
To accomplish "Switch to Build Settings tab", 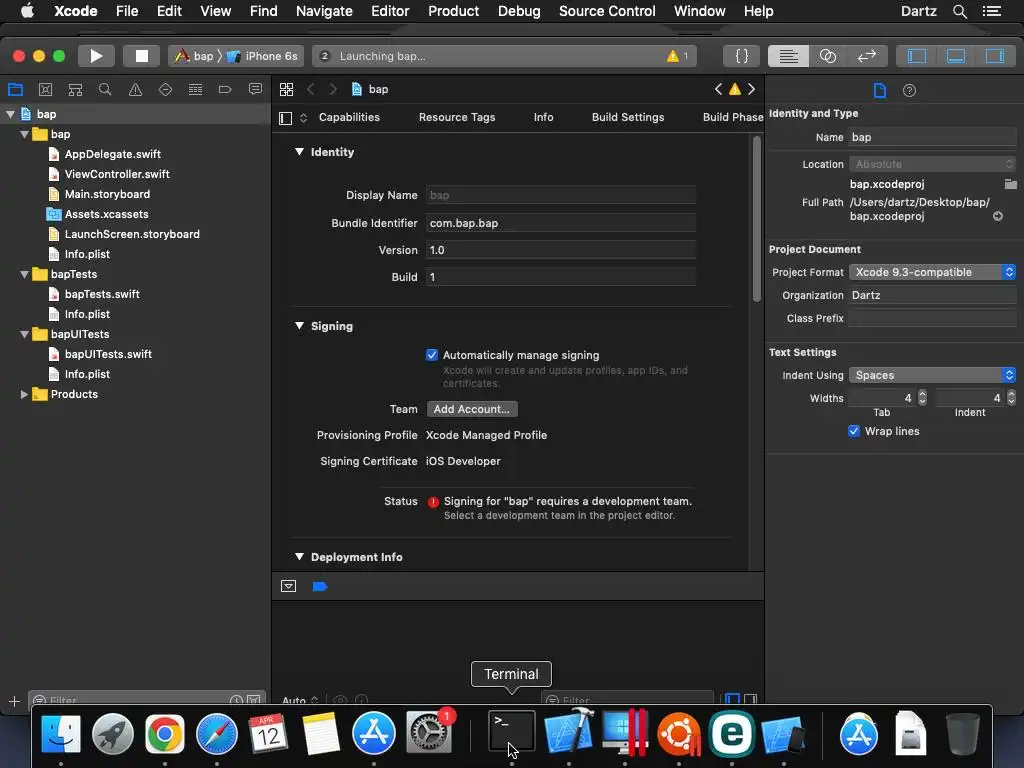I will click(628, 118).
